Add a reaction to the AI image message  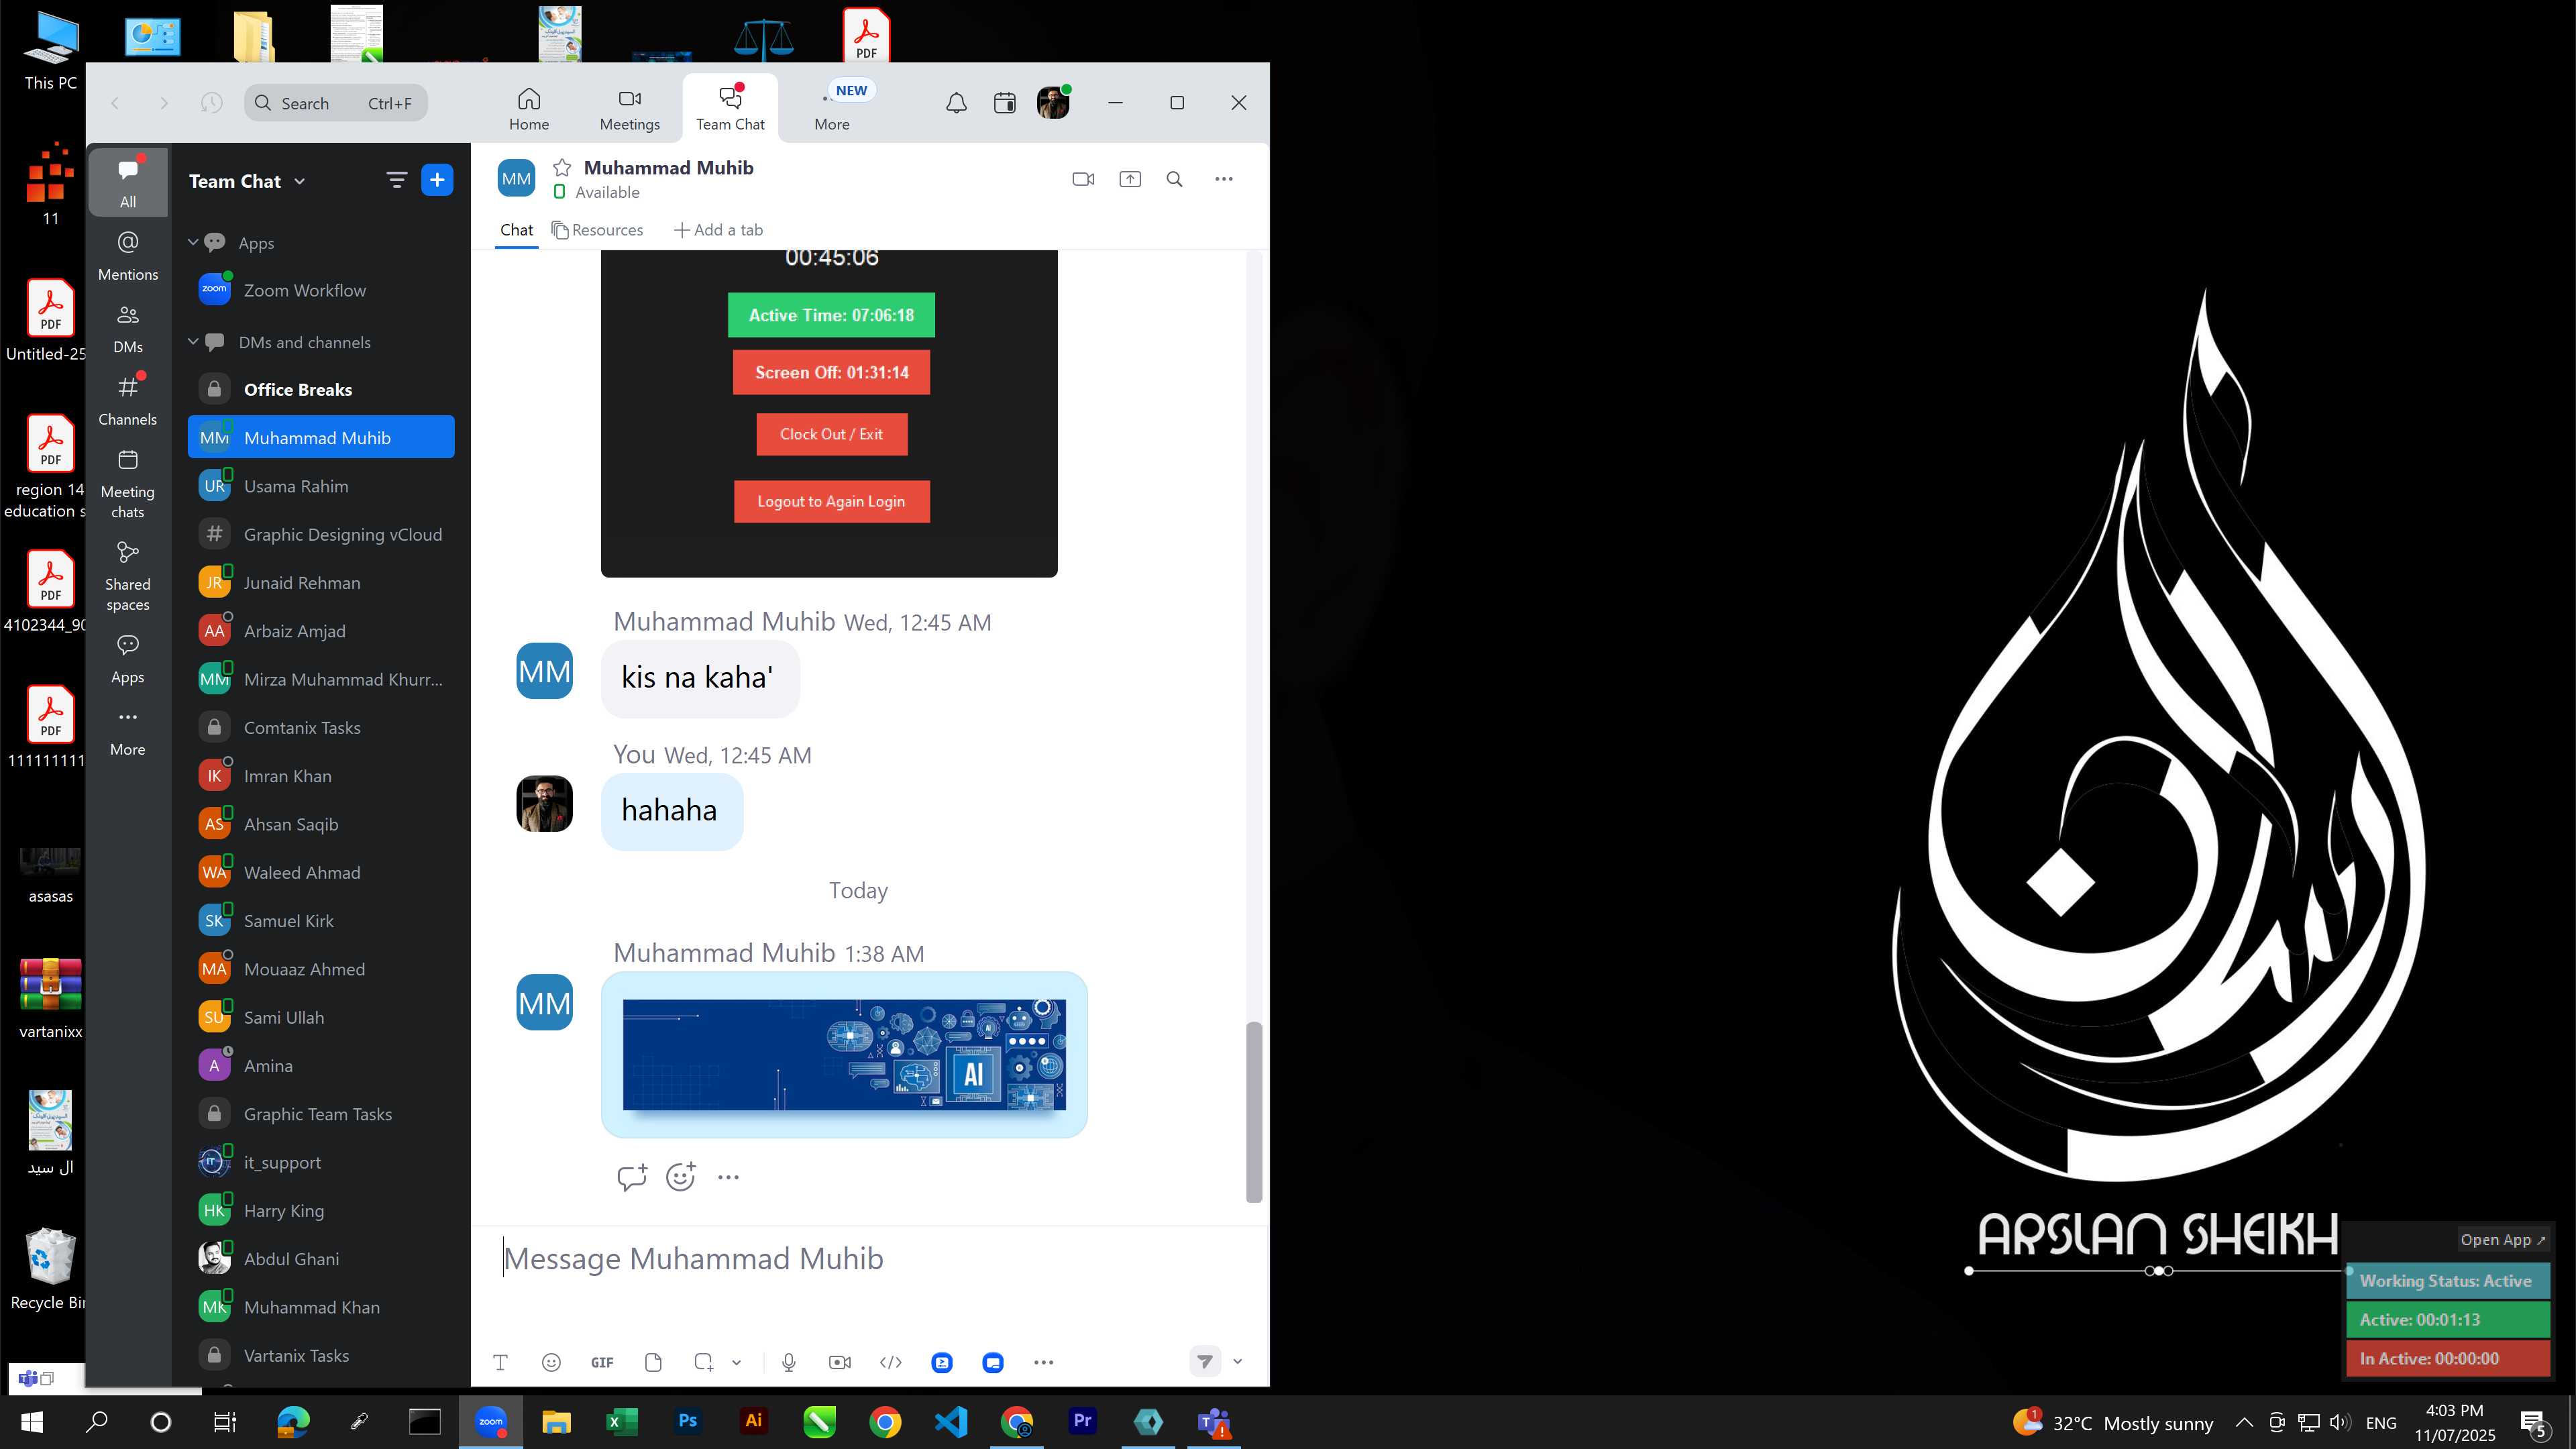(x=681, y=1177)
